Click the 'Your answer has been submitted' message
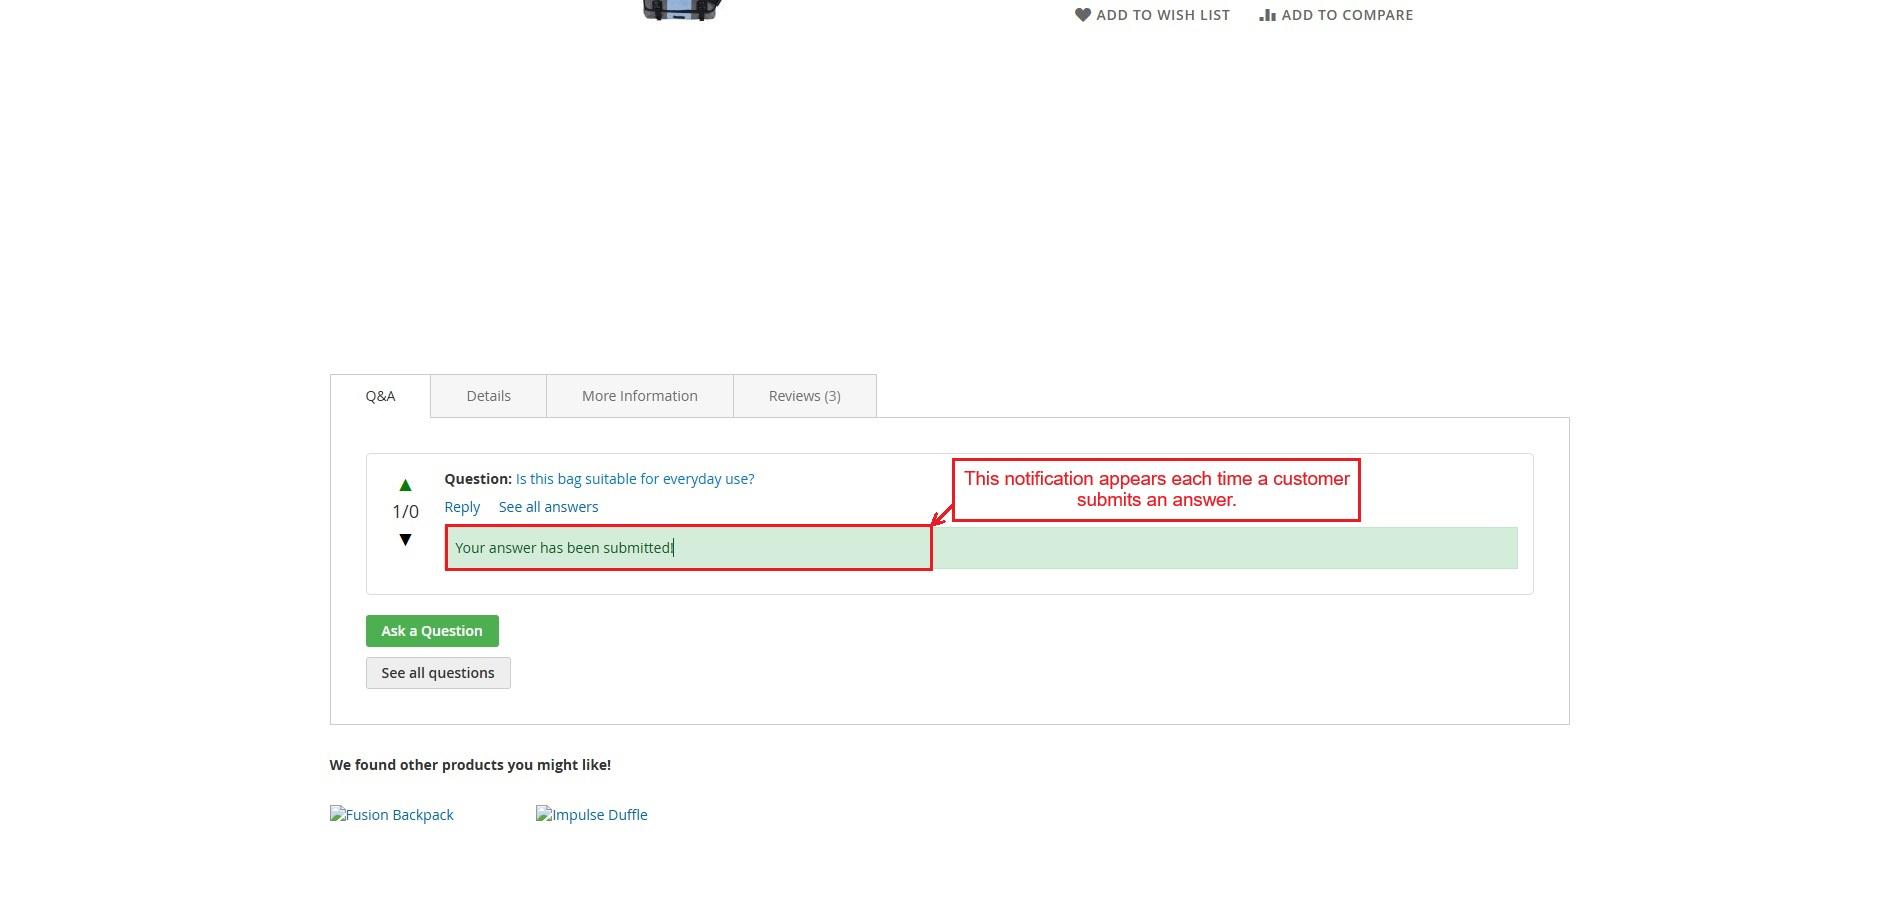The width and height of the screenshot is (1894, 905). [x=564, y=548]
